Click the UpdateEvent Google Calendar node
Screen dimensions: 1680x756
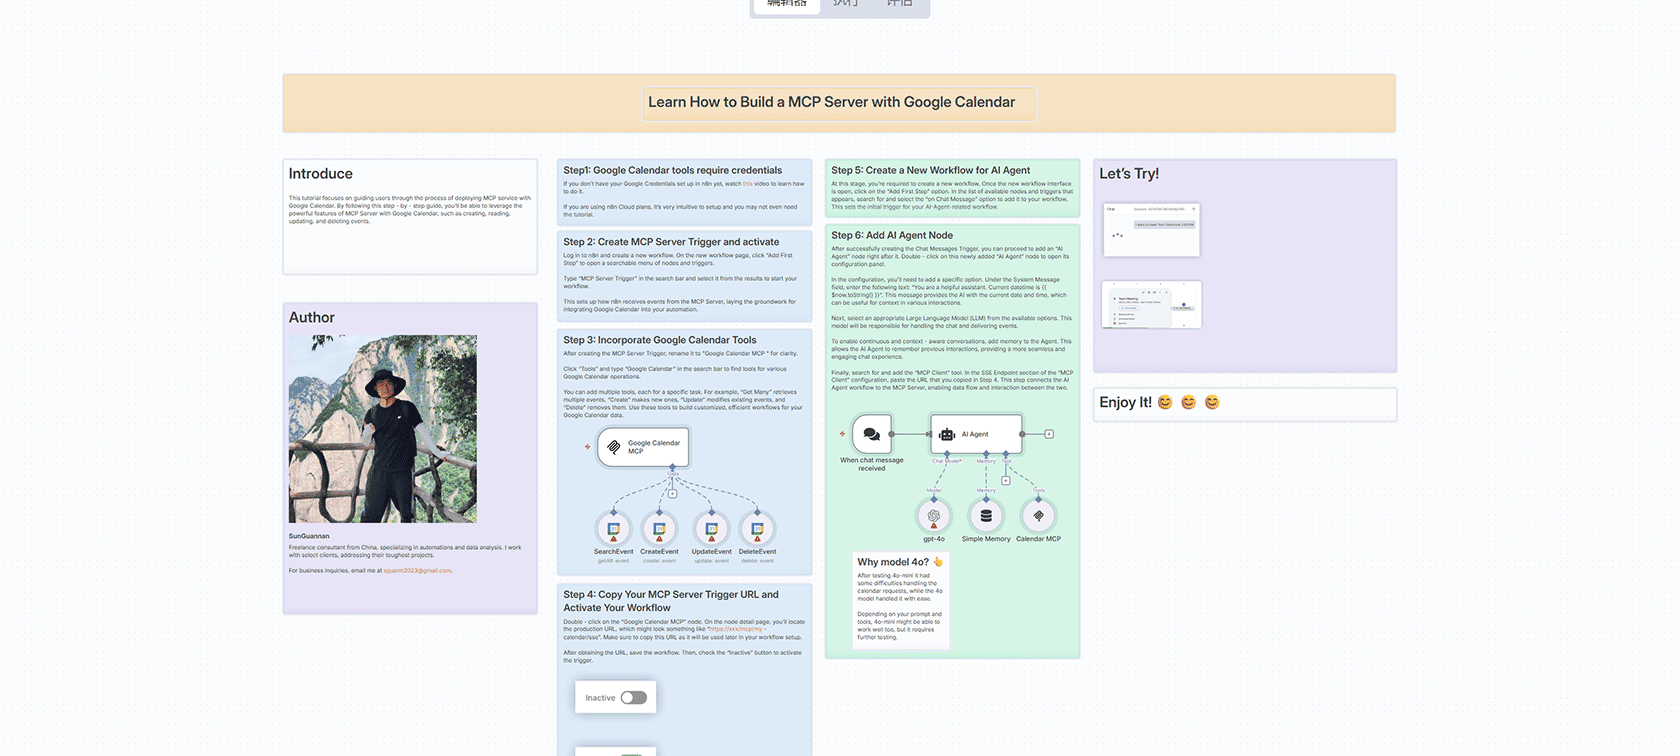click(x=711, y=529)
